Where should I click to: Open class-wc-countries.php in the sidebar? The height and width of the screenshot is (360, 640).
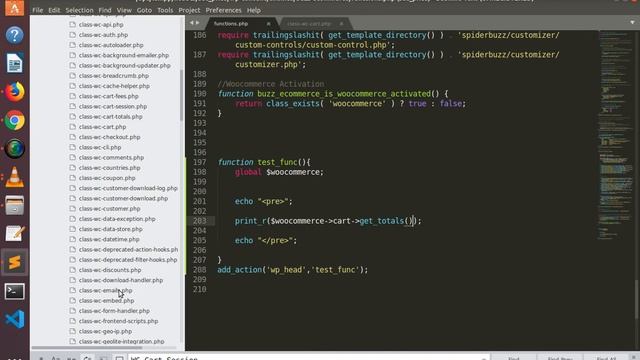109,168
